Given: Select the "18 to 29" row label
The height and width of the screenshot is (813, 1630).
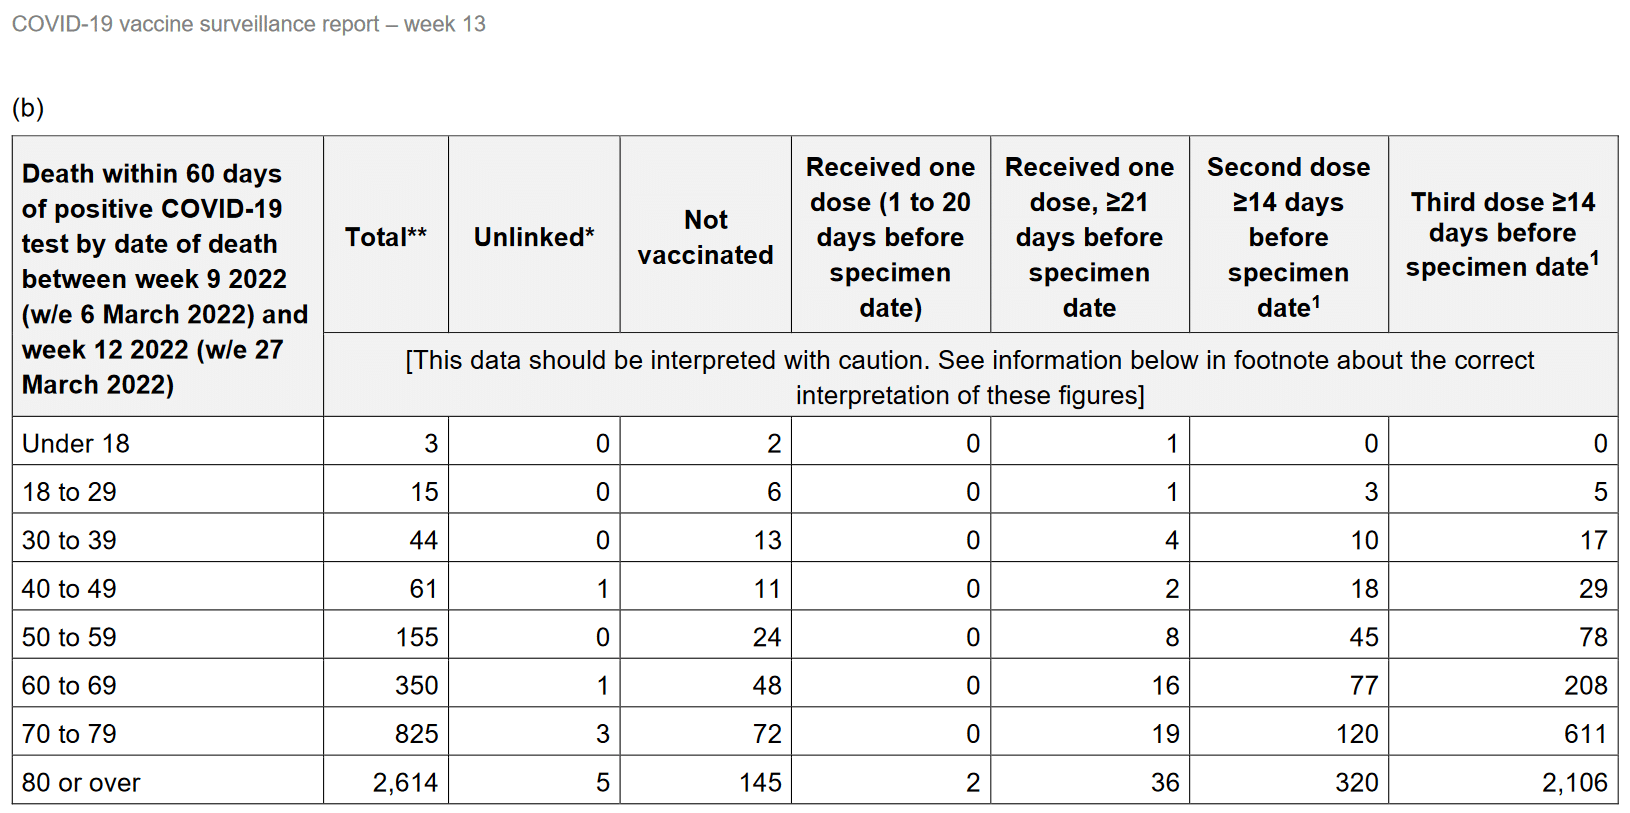Looking at the screenshot, I should (69, 492).
